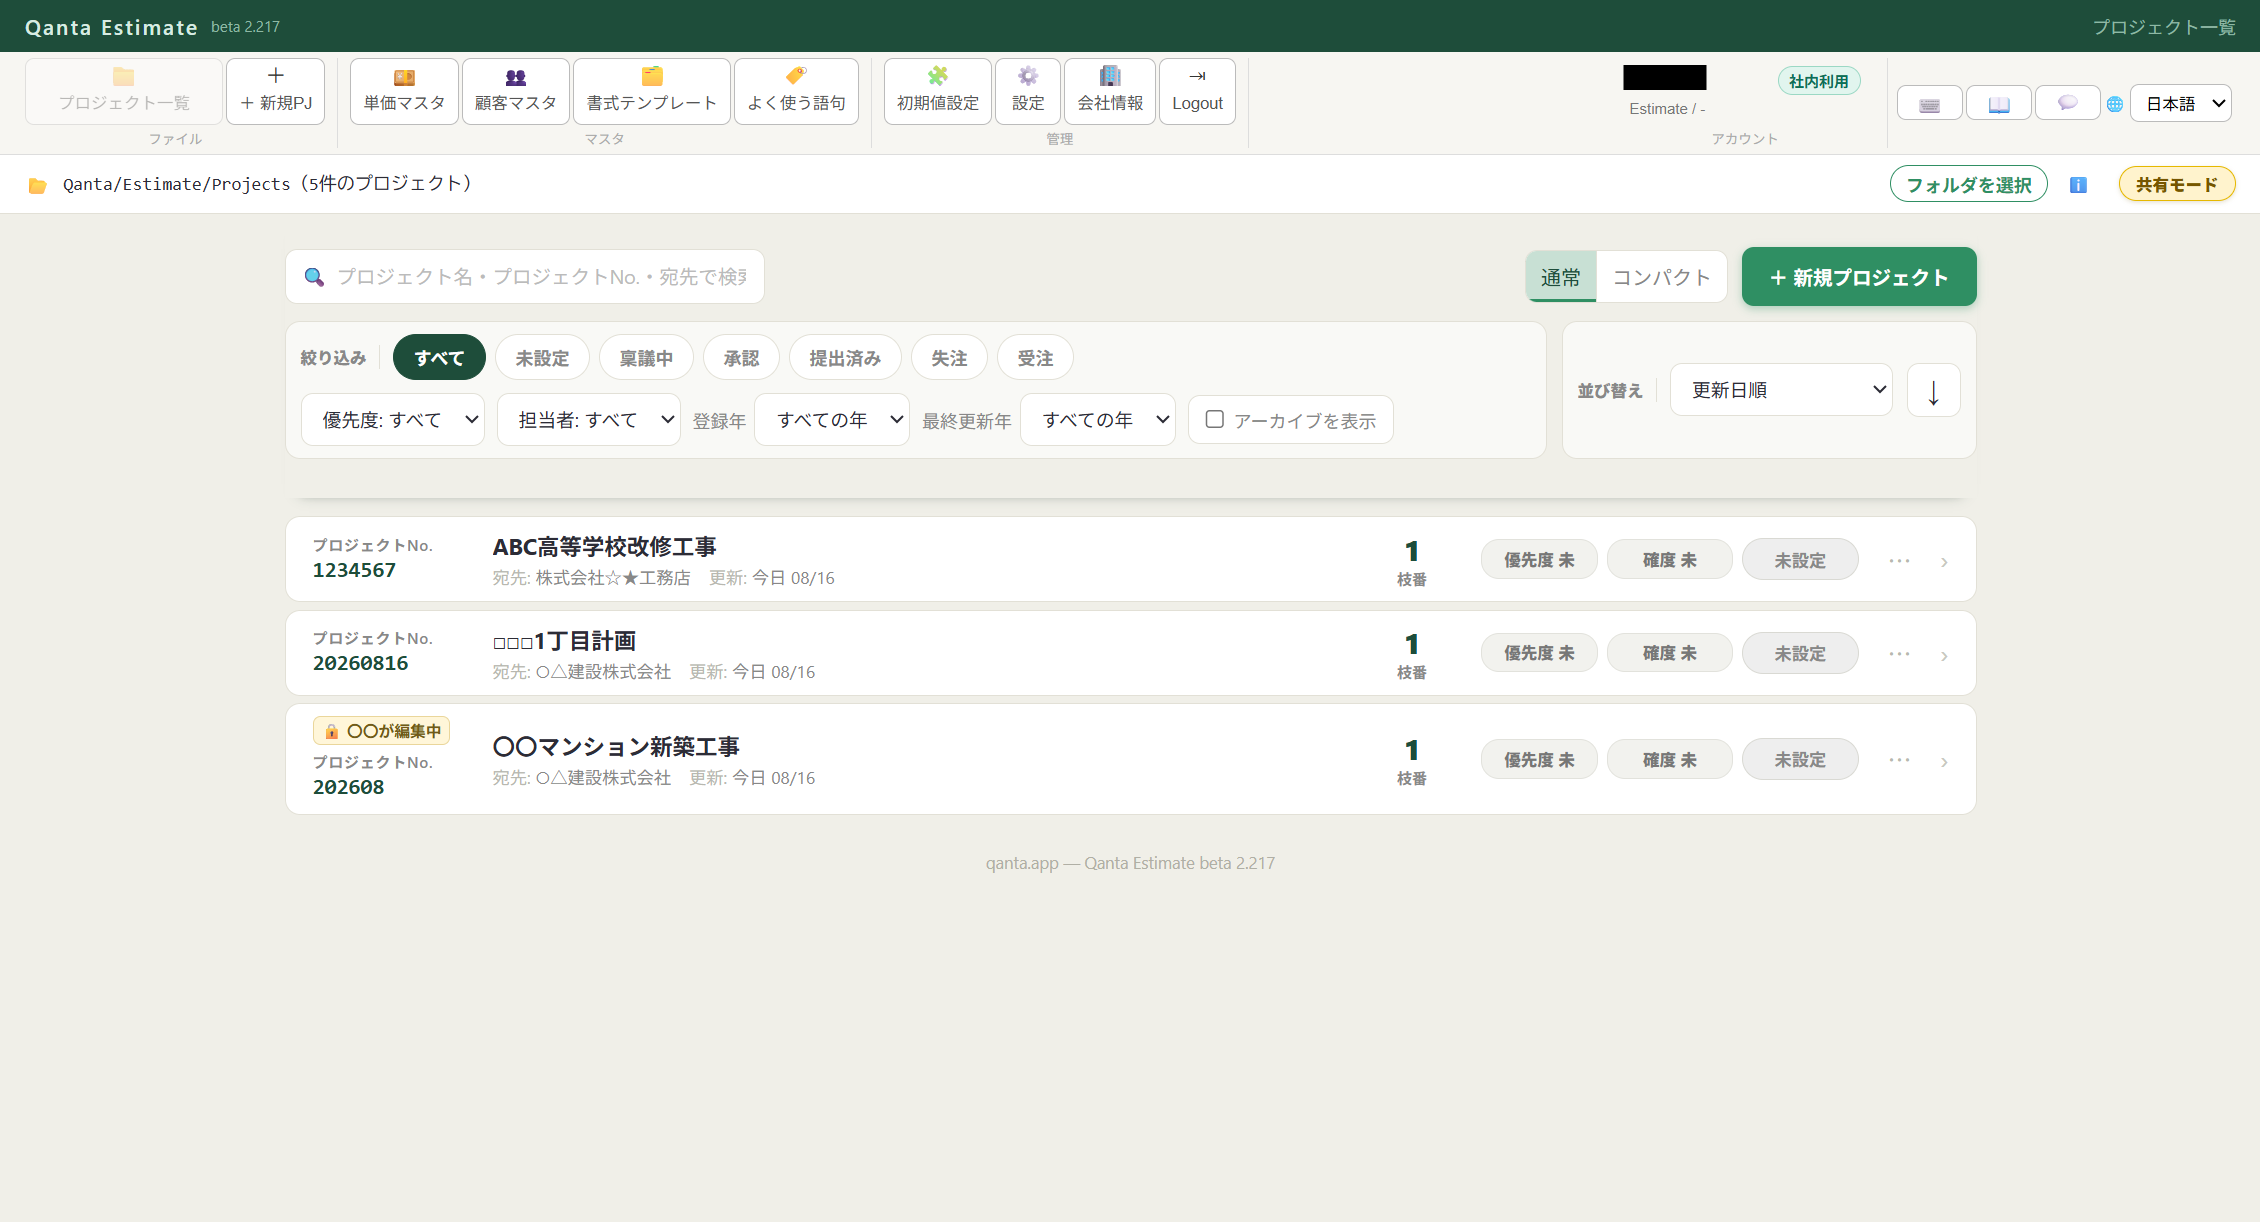The height and width of the screenshot is (1222, 2260).
Task: Click the search magnifier icon
Action: 314,277
